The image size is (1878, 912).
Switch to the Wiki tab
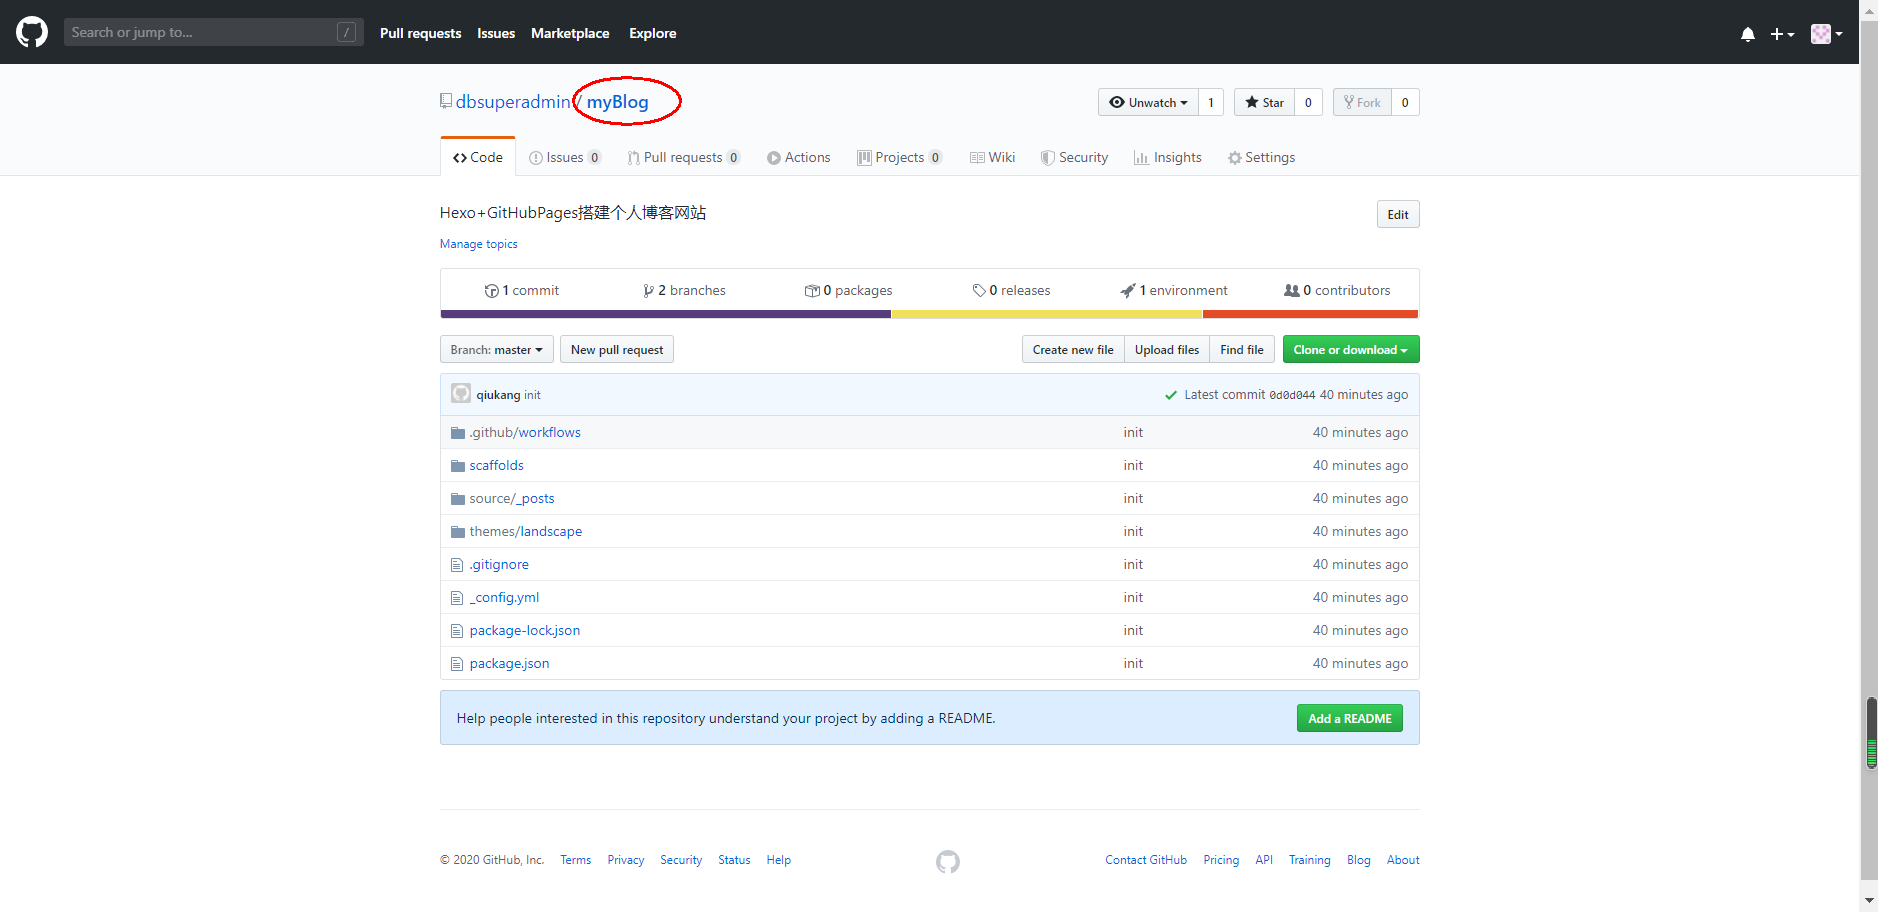[x=993, y=157]
